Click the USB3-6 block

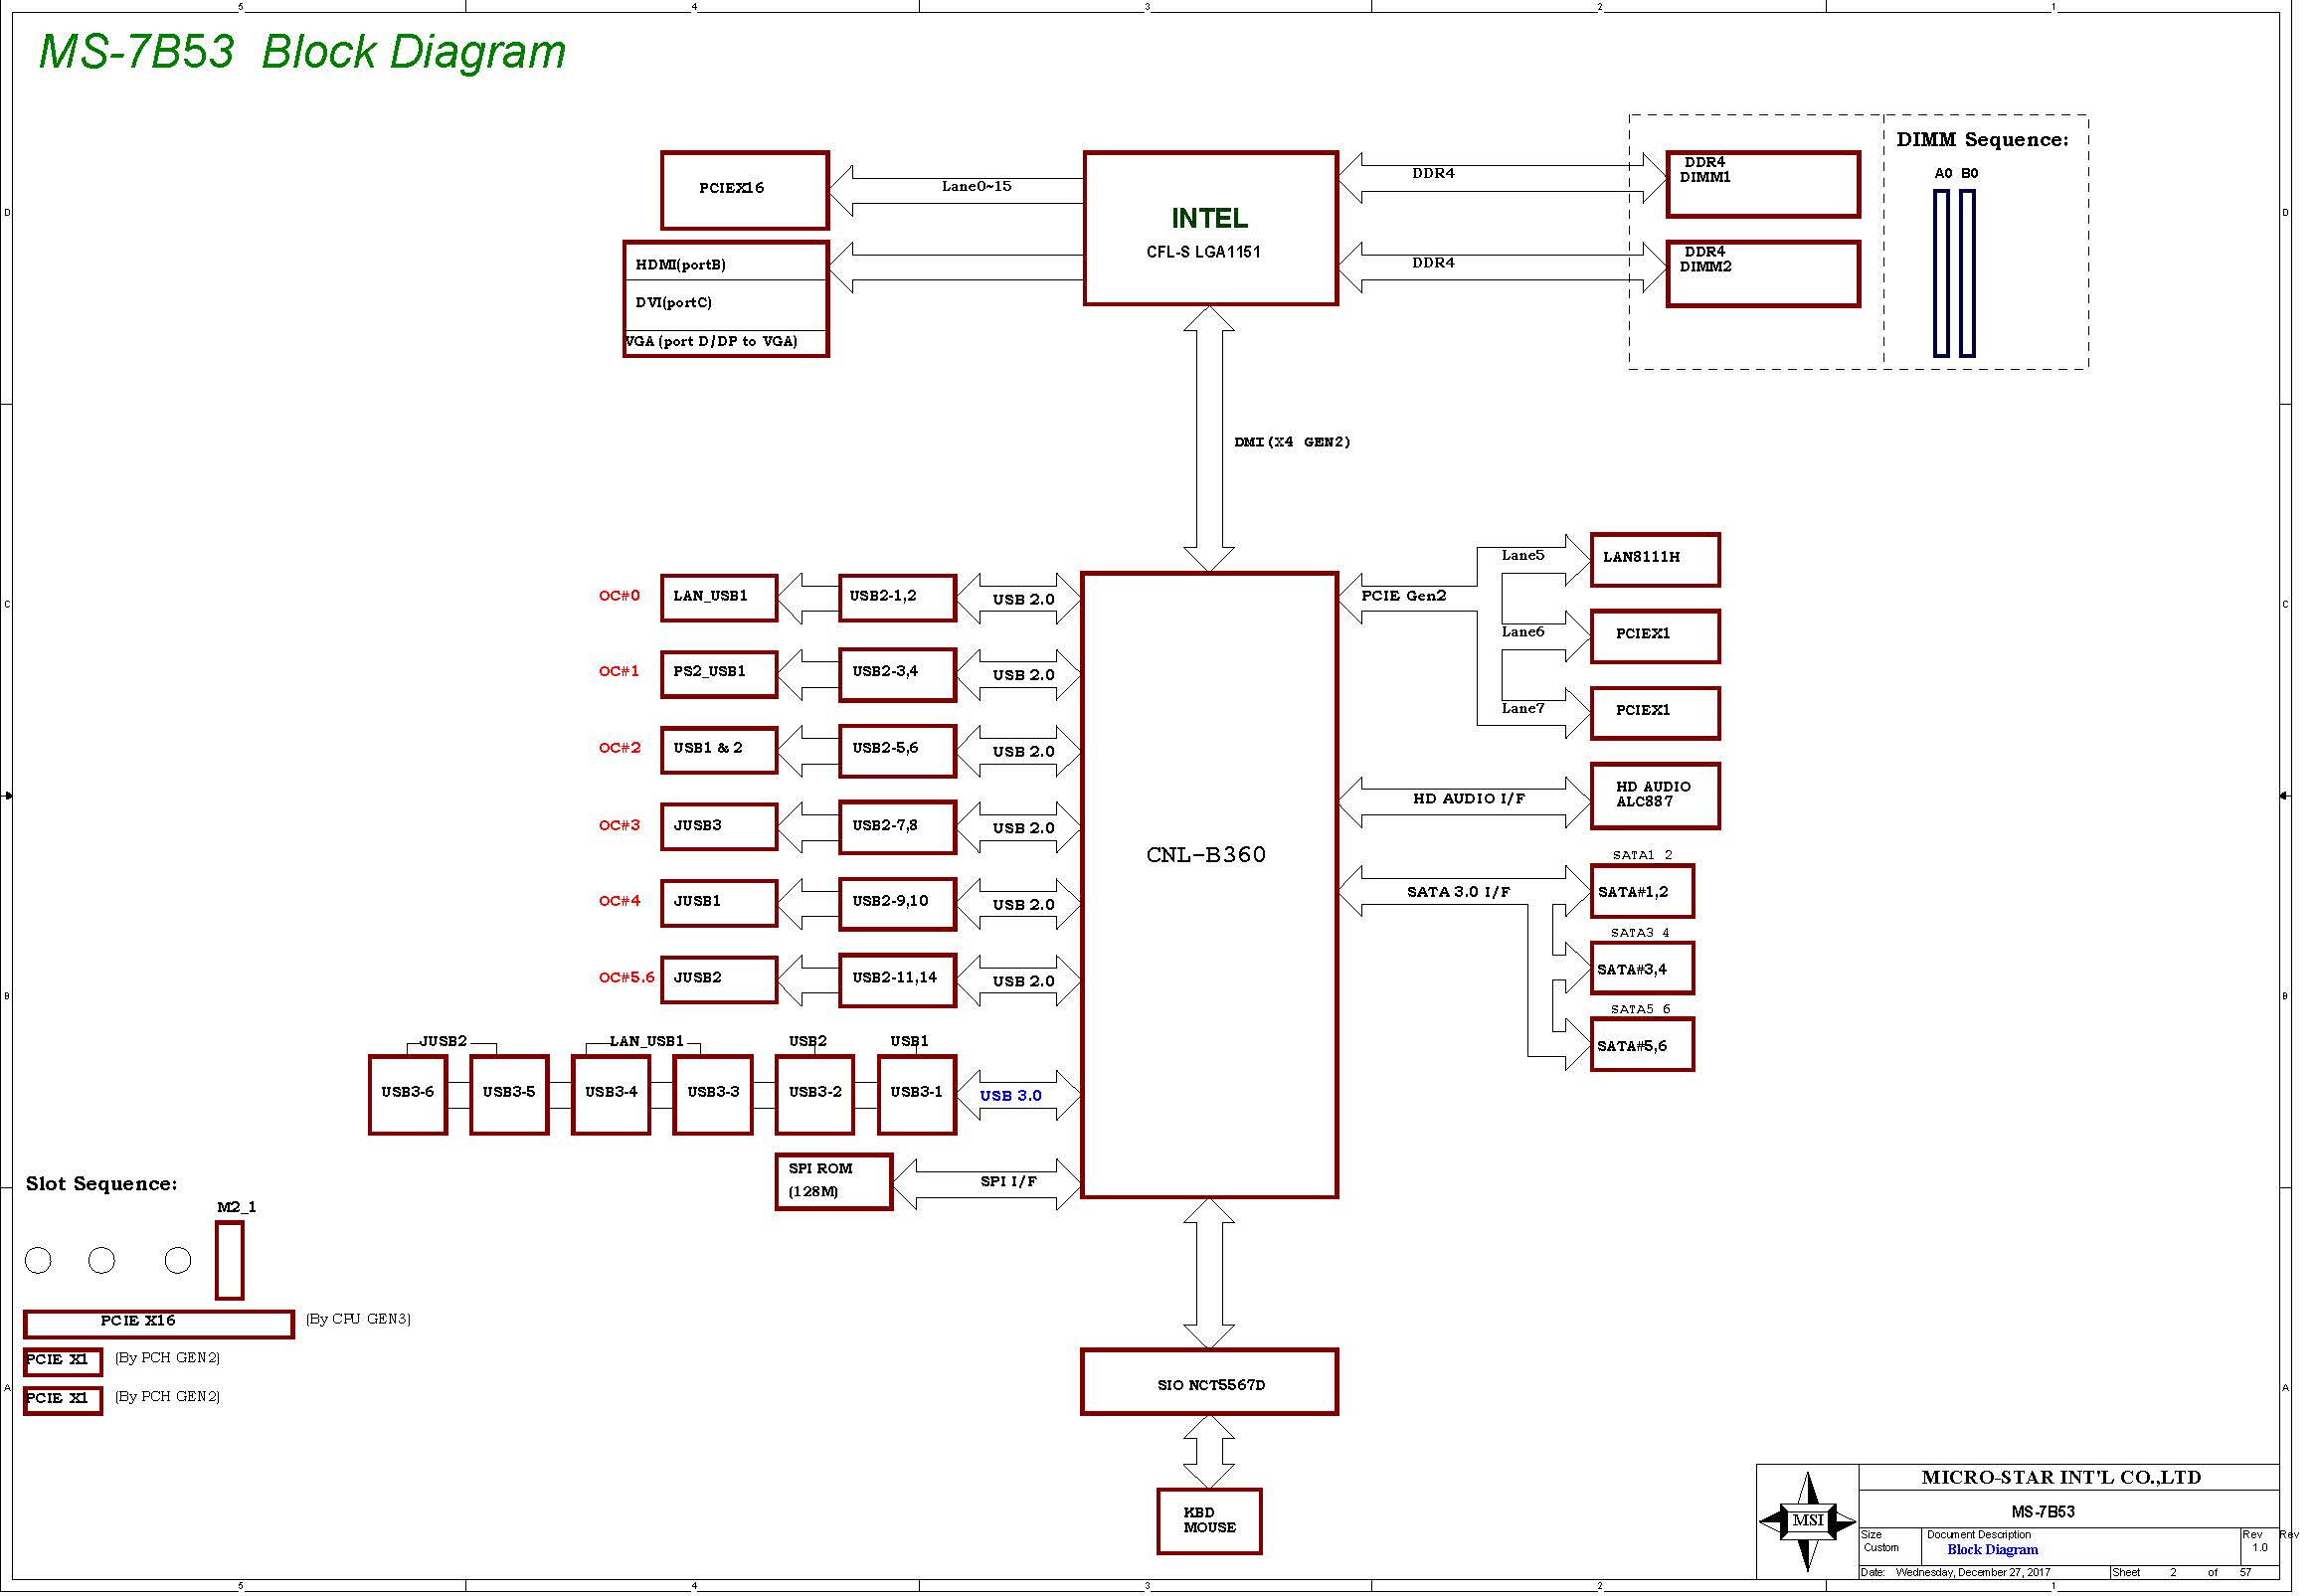pos(407,1094)
